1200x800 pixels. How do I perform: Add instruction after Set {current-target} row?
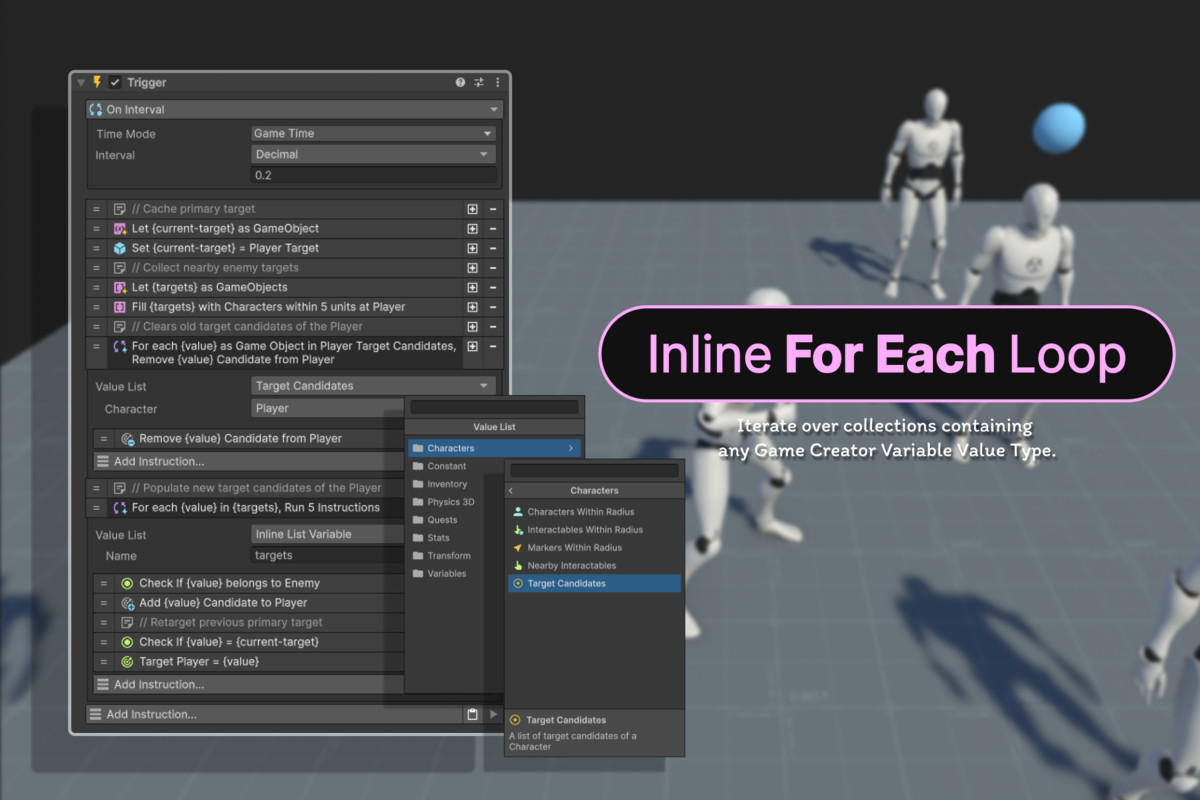coord(472,248)
